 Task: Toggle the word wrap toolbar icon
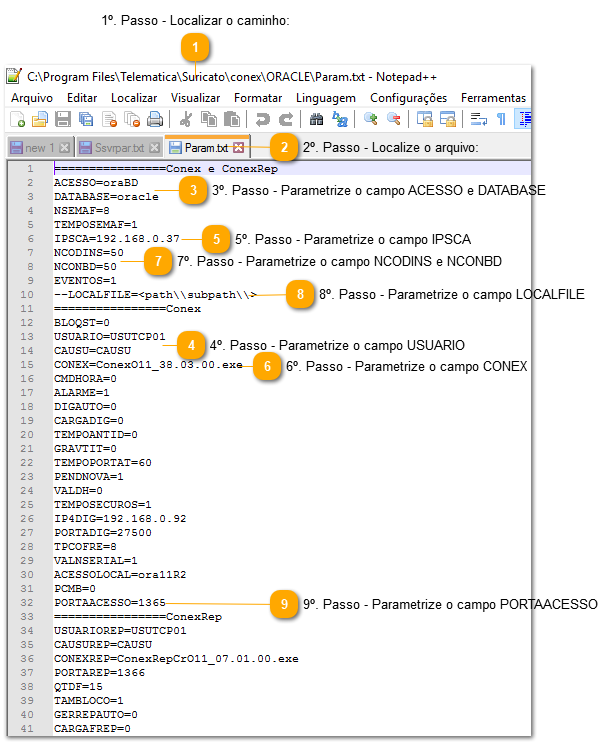[x=479, y=120]
